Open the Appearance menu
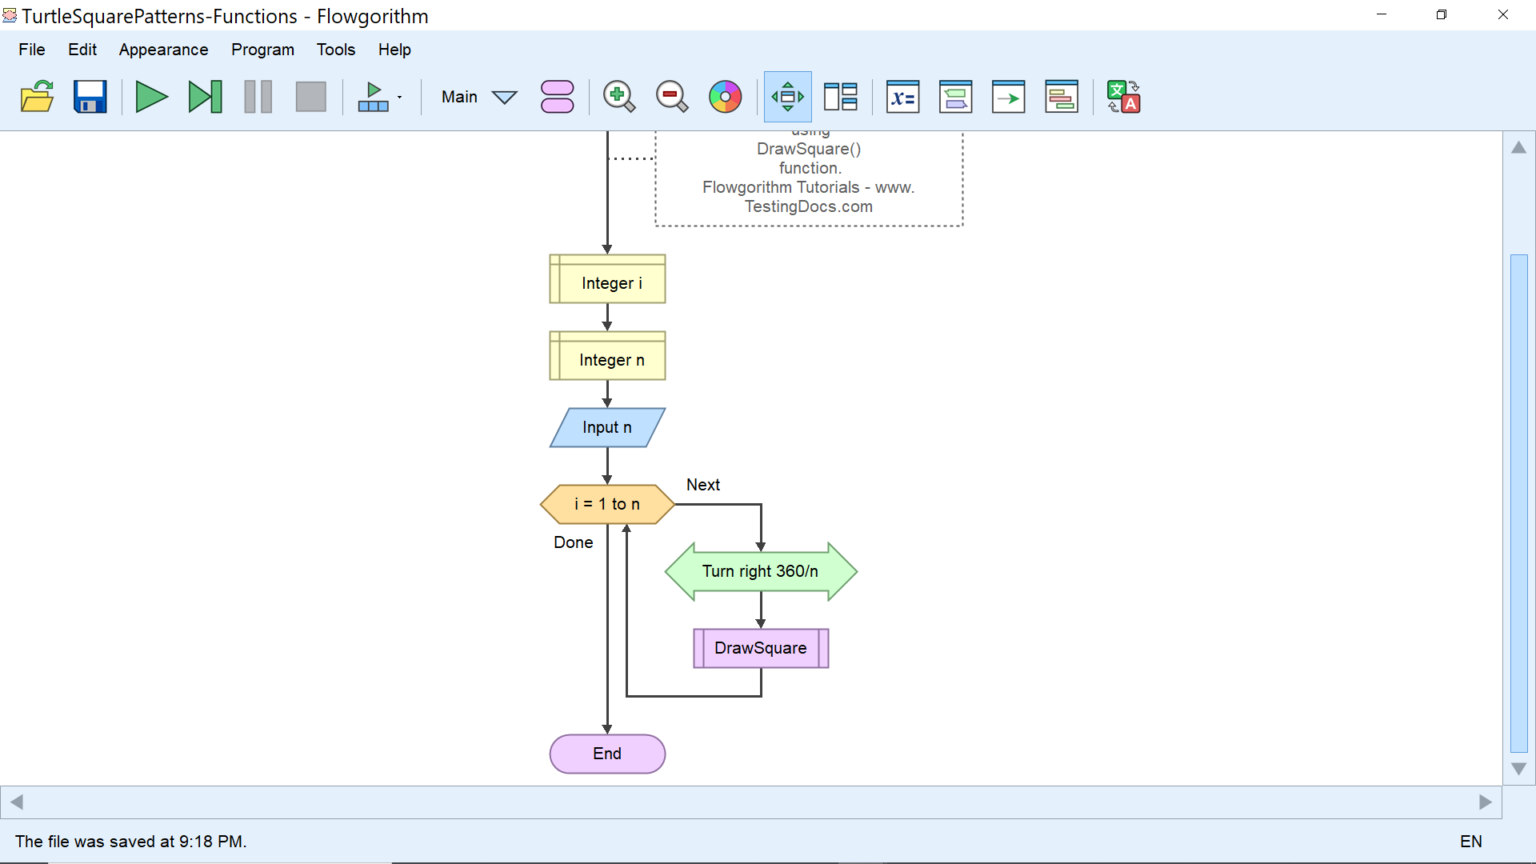 [x=163, y=49]
